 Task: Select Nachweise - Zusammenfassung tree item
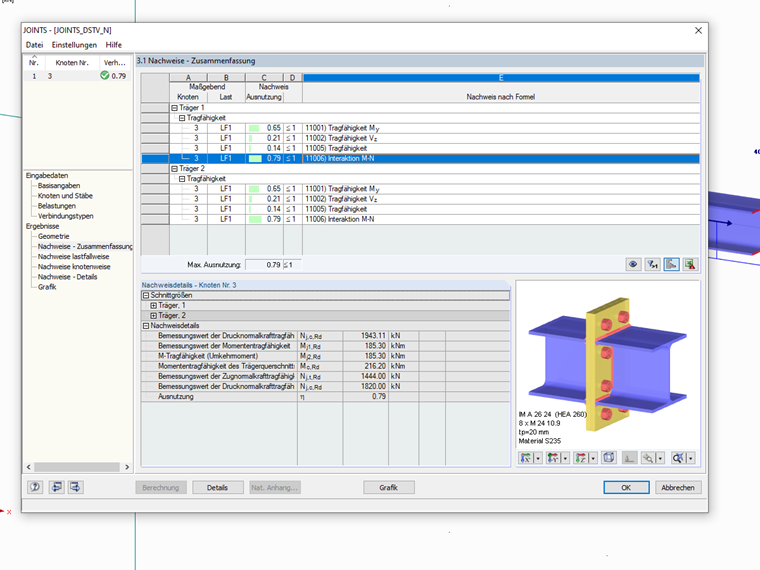[x=85, y=247]
